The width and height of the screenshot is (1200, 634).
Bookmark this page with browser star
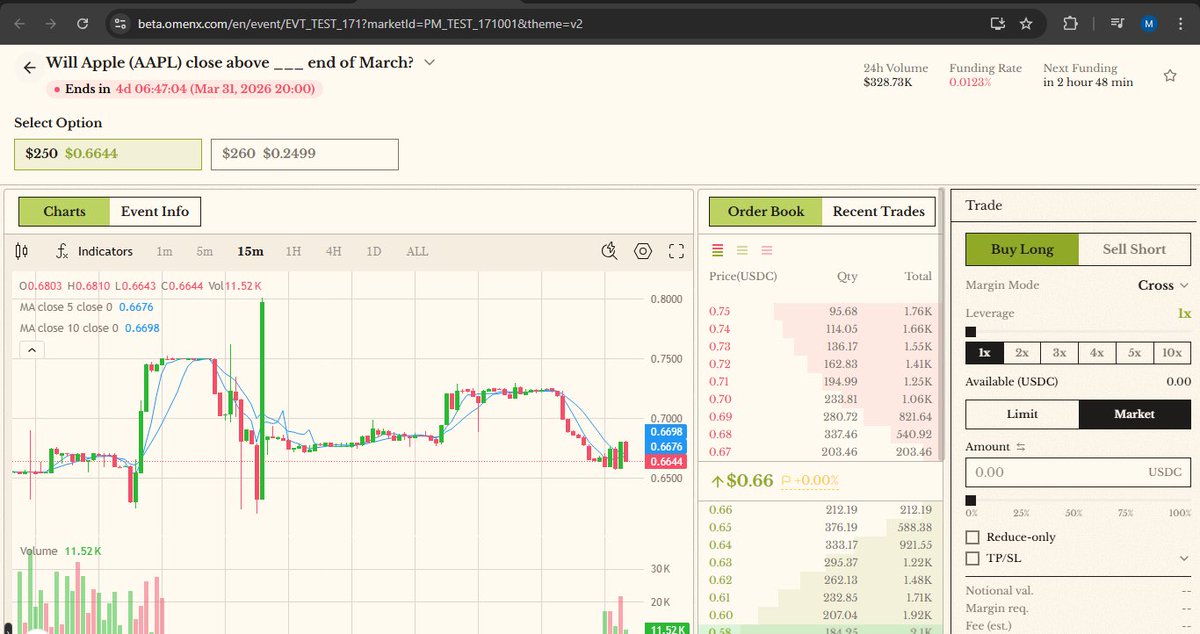(x=1026, y=23)
